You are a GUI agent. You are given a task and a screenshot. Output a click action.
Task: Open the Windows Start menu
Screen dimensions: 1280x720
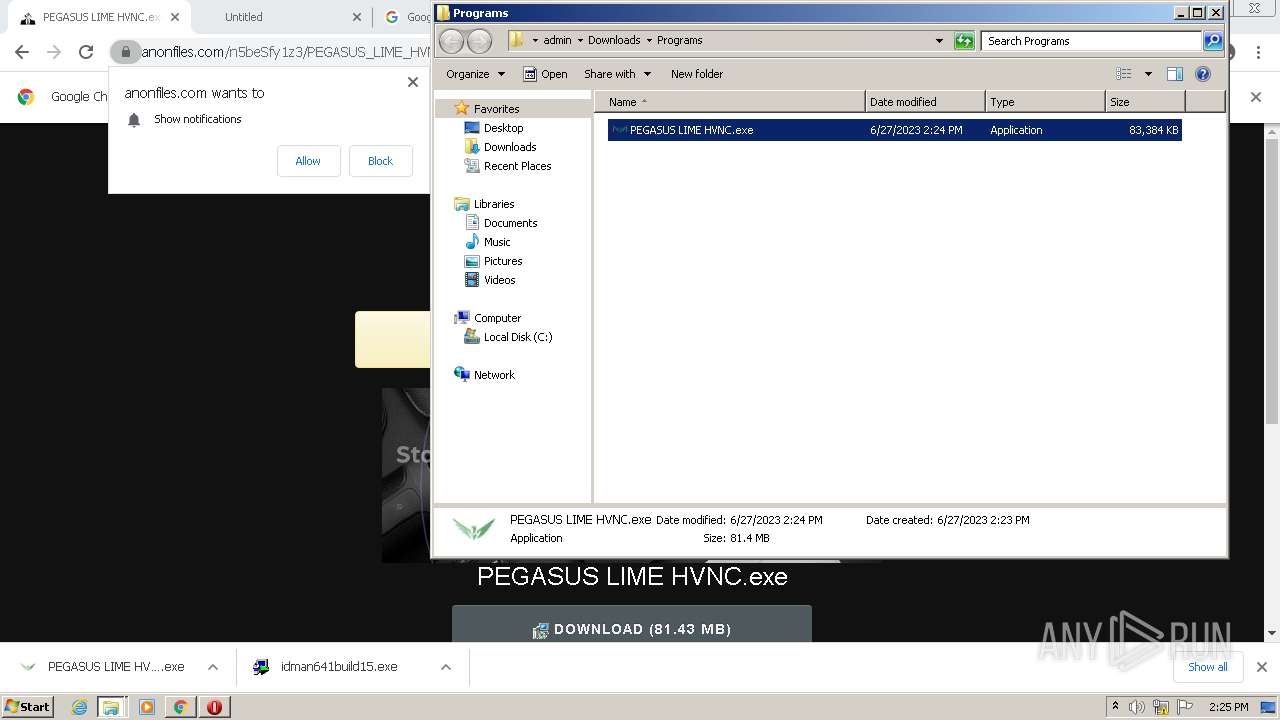pos(27,706)
